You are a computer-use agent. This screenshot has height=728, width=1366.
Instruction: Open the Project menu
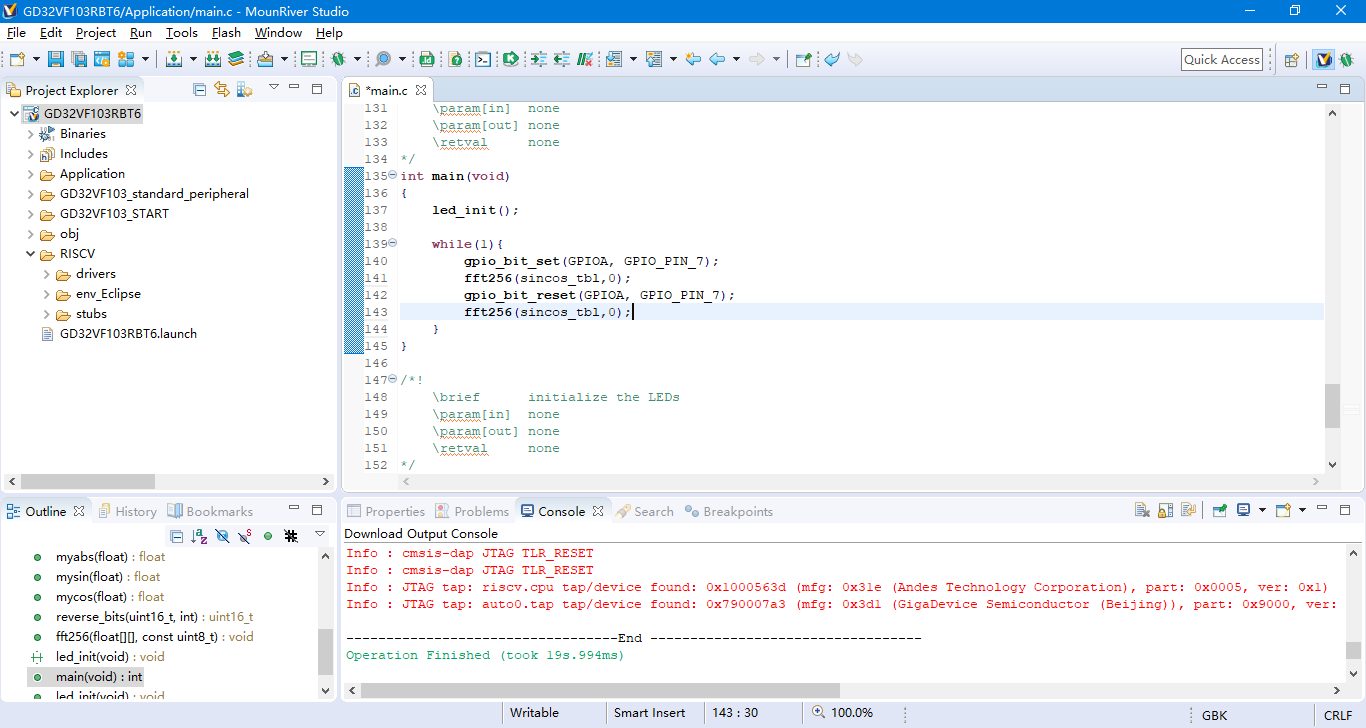point(96,32)
